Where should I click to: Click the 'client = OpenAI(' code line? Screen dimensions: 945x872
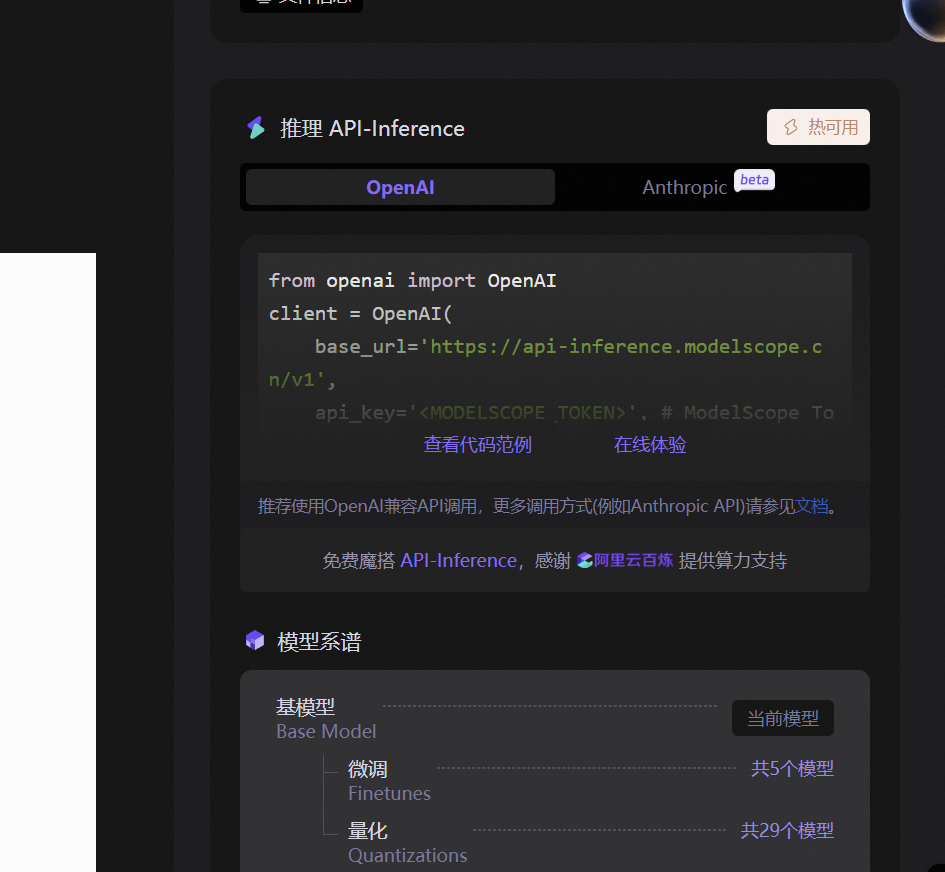(x=360, y=314)
